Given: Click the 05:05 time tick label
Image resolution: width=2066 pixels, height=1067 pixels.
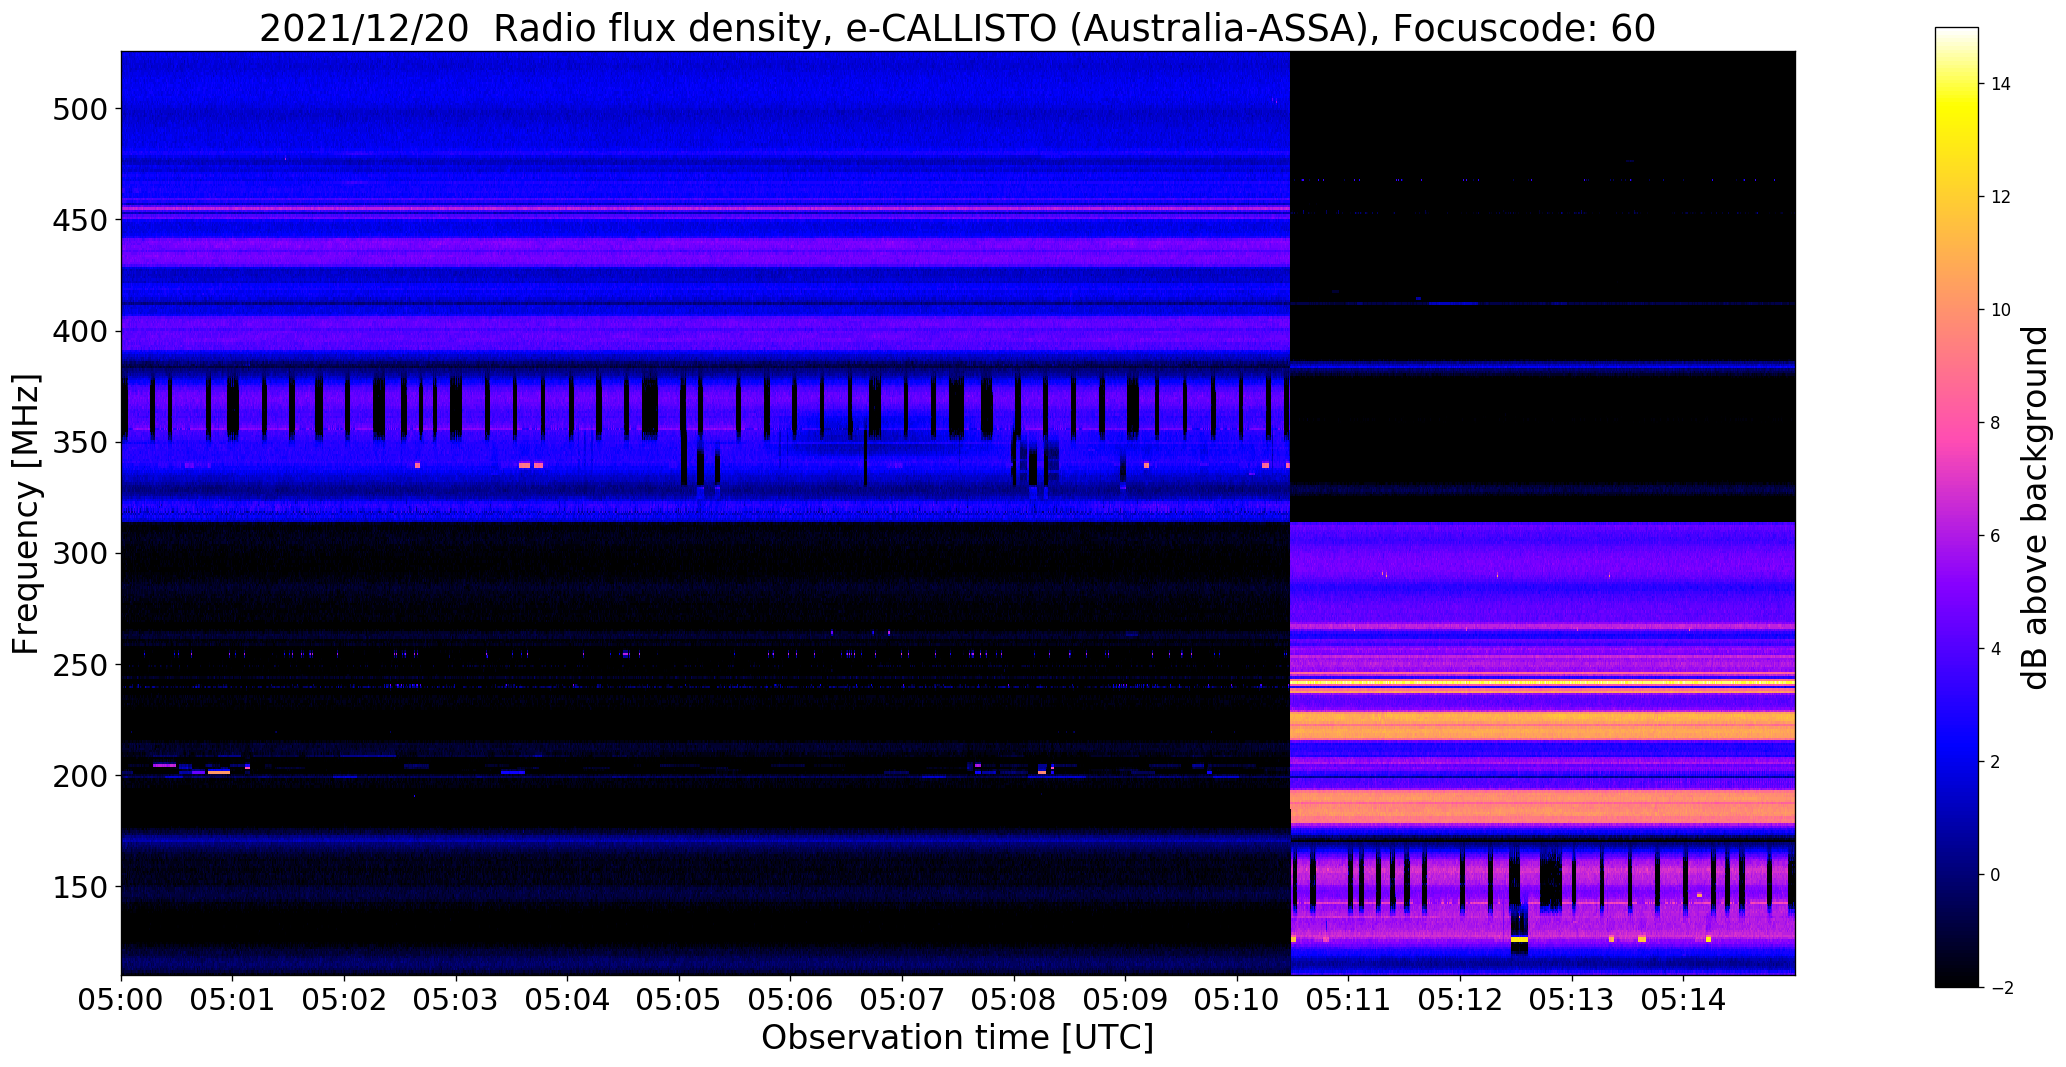Looking at the screenshot, I should (x=679, y=1000).
